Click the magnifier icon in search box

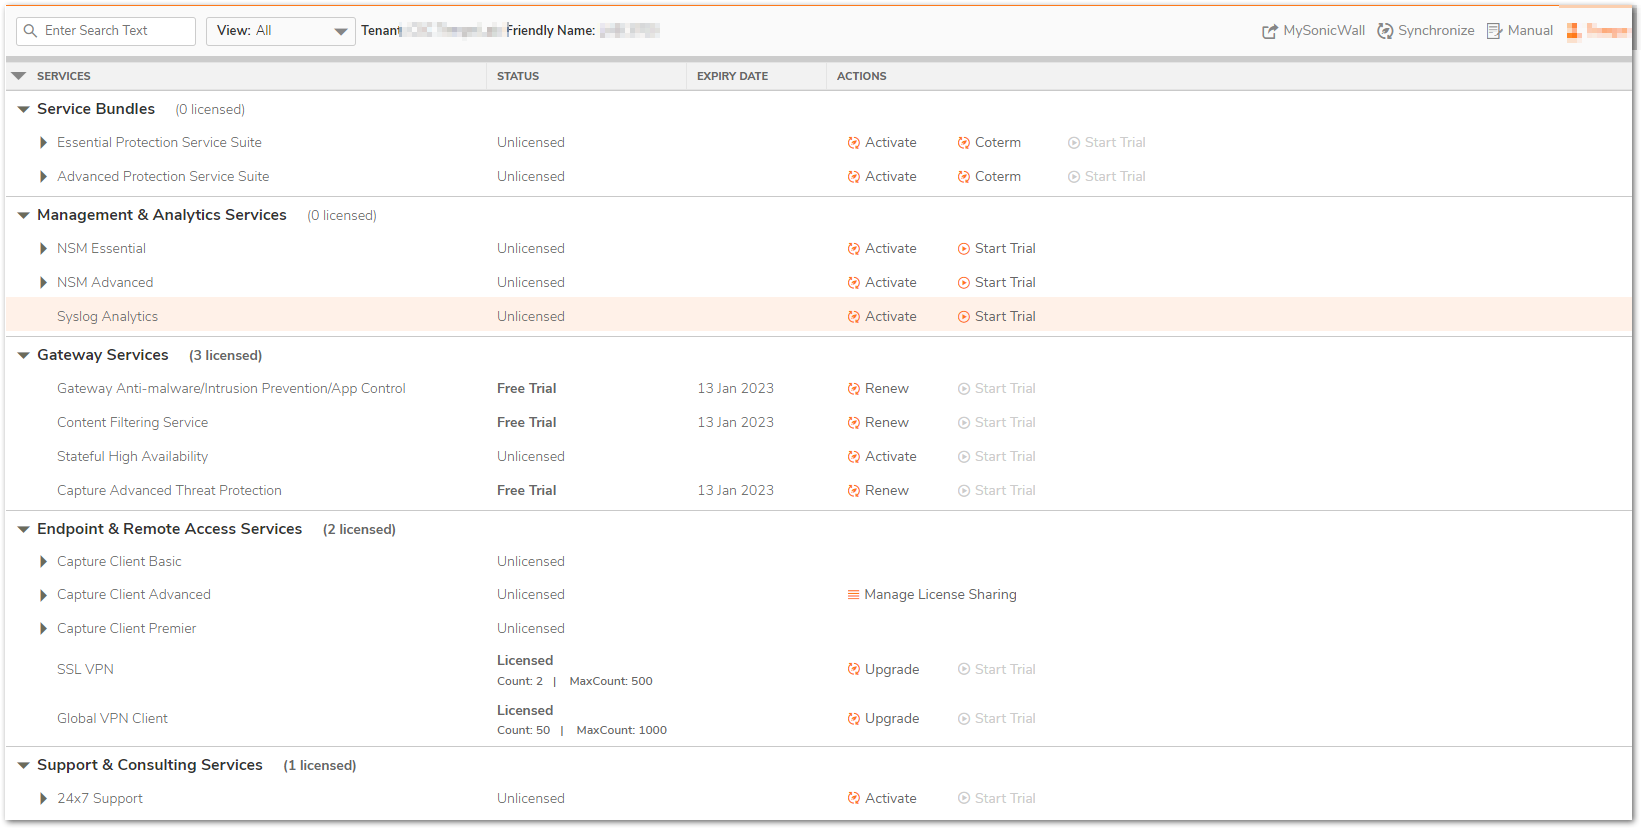pos(31,31)
